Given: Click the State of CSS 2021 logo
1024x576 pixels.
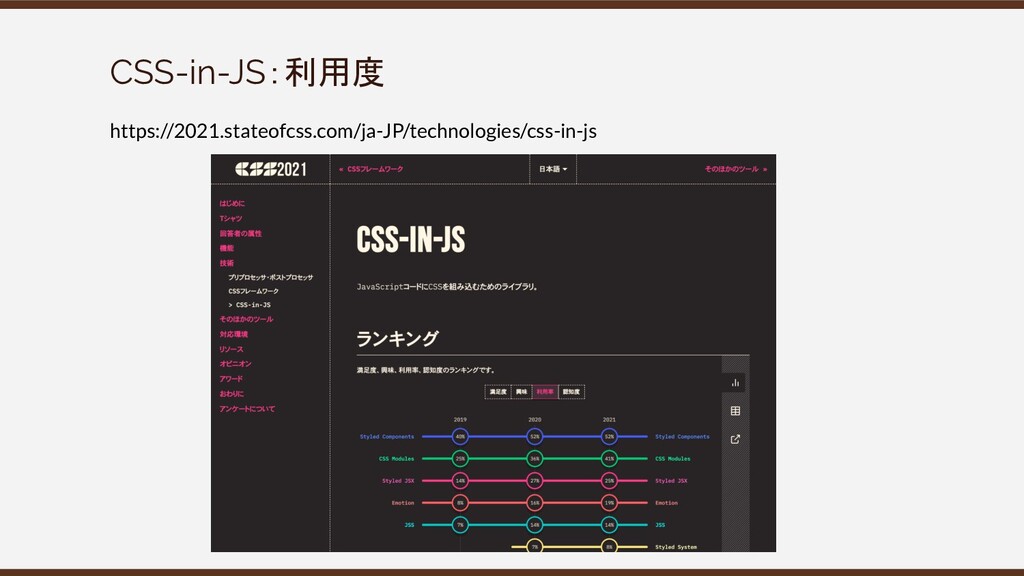Looking at the screenshot, I should 270,169.
